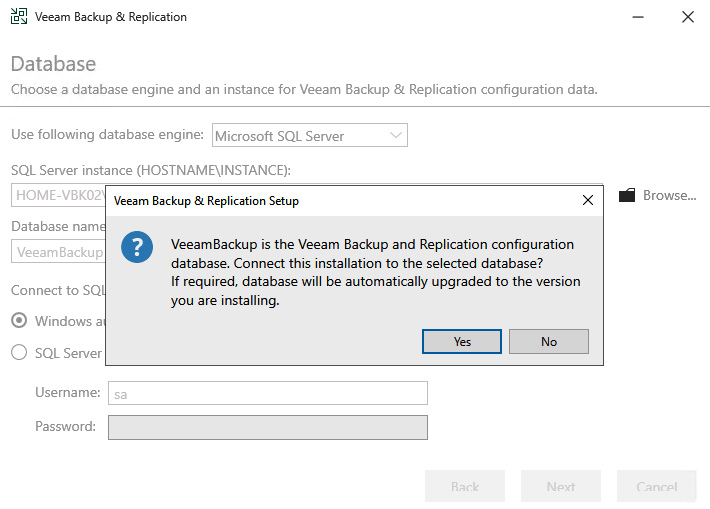Select the Windows authentication radio button

point(19,321)
